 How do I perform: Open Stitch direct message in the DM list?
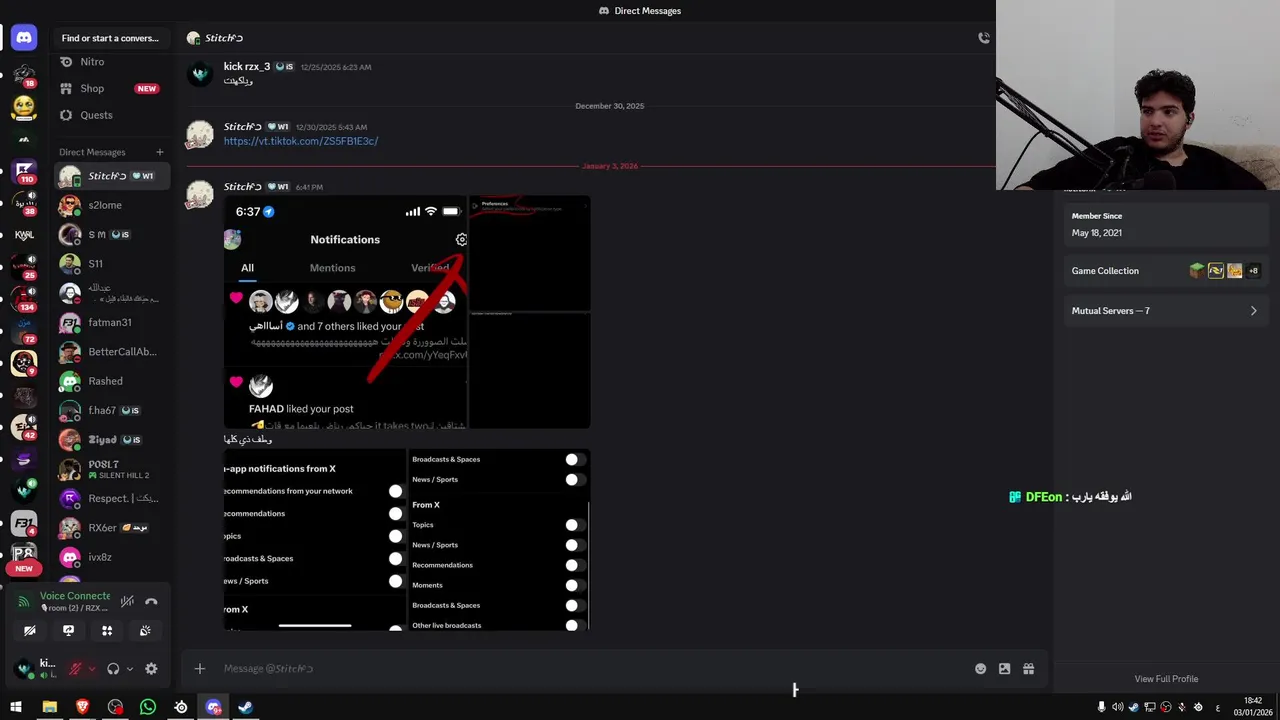pos(112,176)
